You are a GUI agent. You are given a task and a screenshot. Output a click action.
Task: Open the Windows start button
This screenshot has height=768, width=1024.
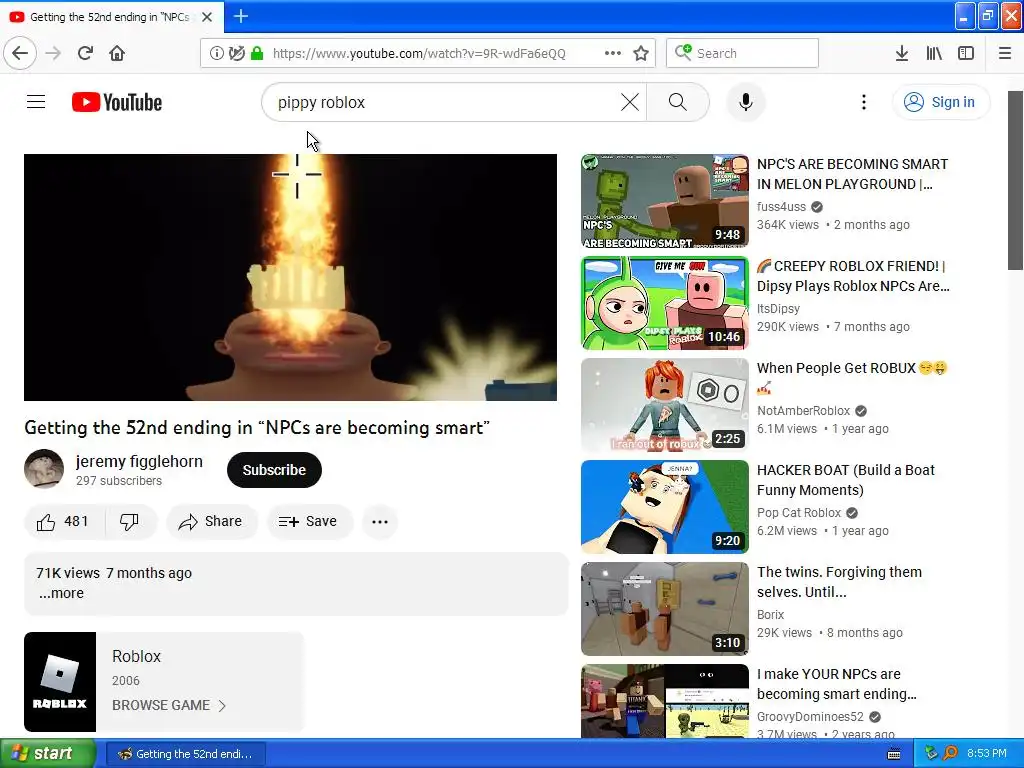coord(47,754)
